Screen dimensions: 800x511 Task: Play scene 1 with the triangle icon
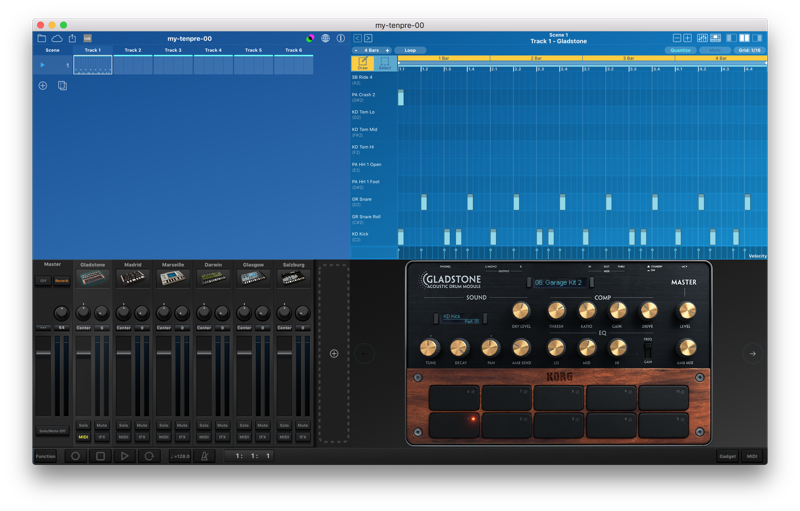coord(42,65)
